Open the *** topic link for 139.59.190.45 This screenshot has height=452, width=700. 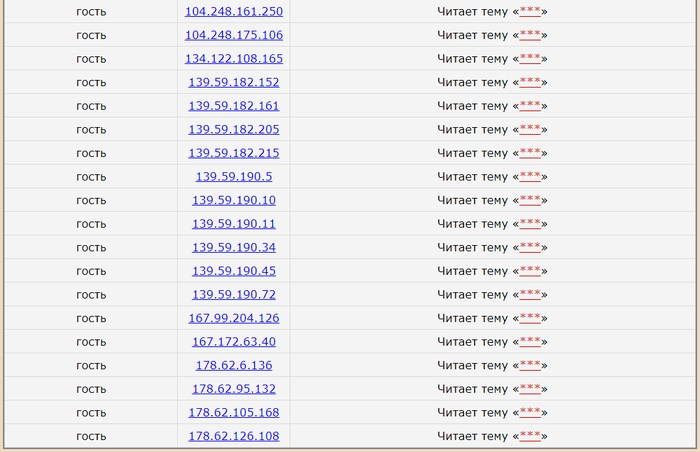click(530, 271)
